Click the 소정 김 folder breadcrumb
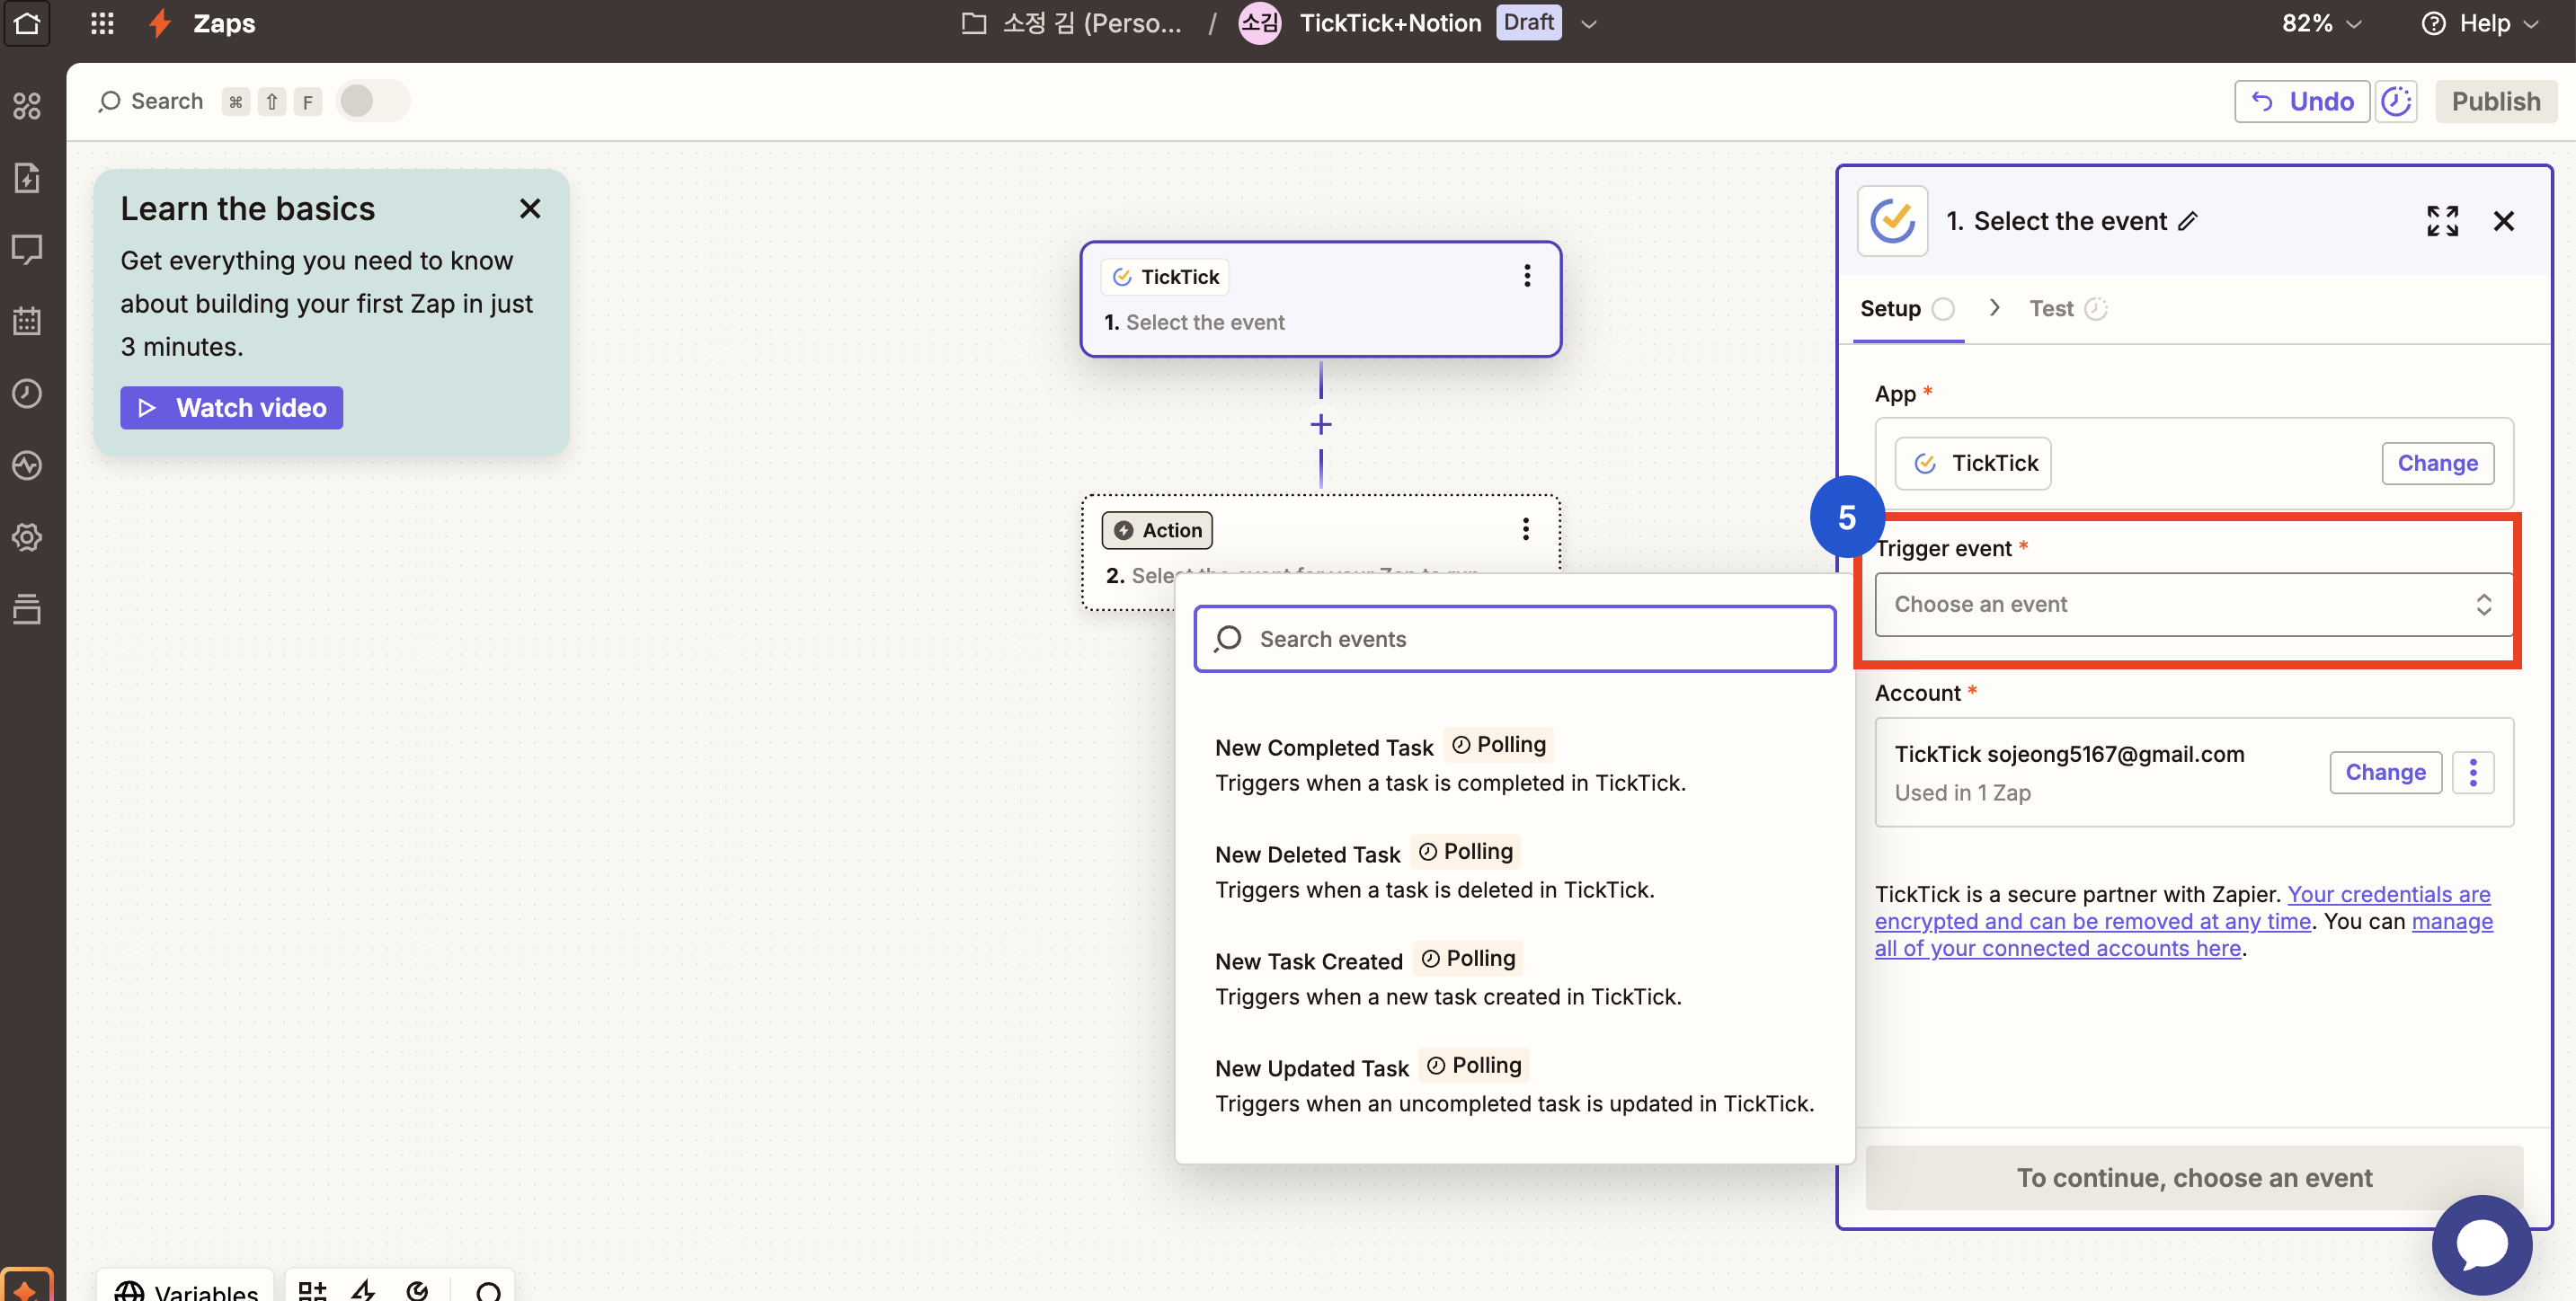 coord(1092,23)
